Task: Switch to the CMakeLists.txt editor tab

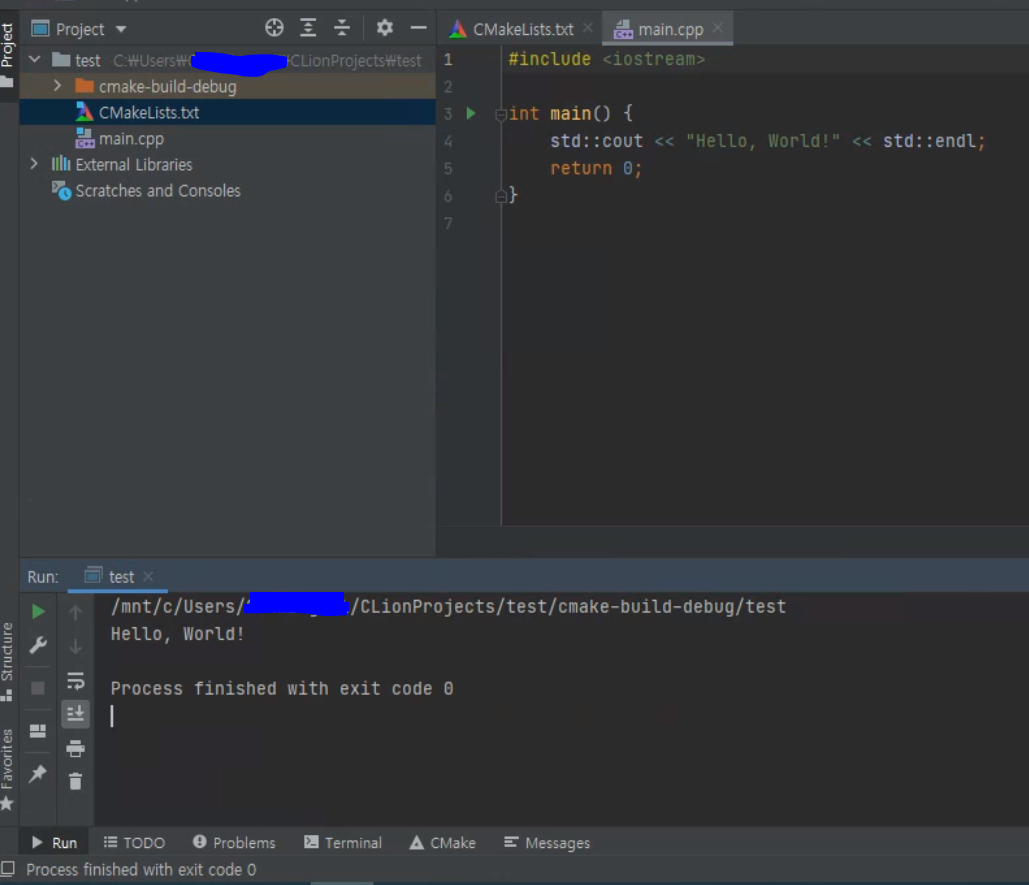Action: (523, 28)
